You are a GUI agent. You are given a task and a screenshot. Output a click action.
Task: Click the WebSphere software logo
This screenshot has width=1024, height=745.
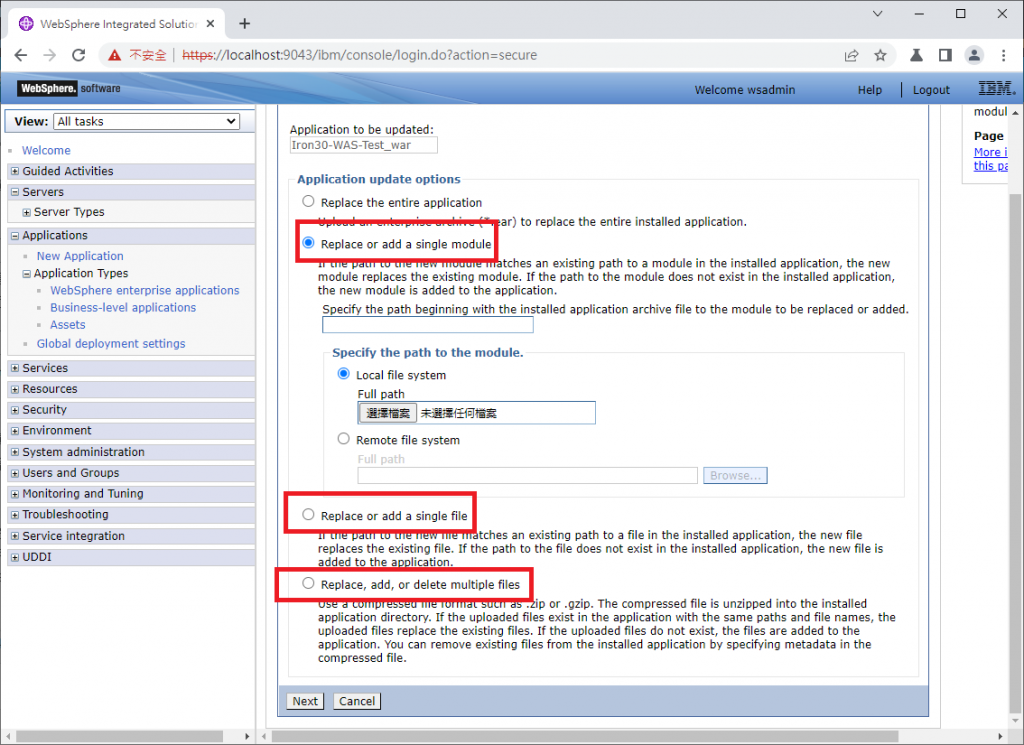(69, 88)
